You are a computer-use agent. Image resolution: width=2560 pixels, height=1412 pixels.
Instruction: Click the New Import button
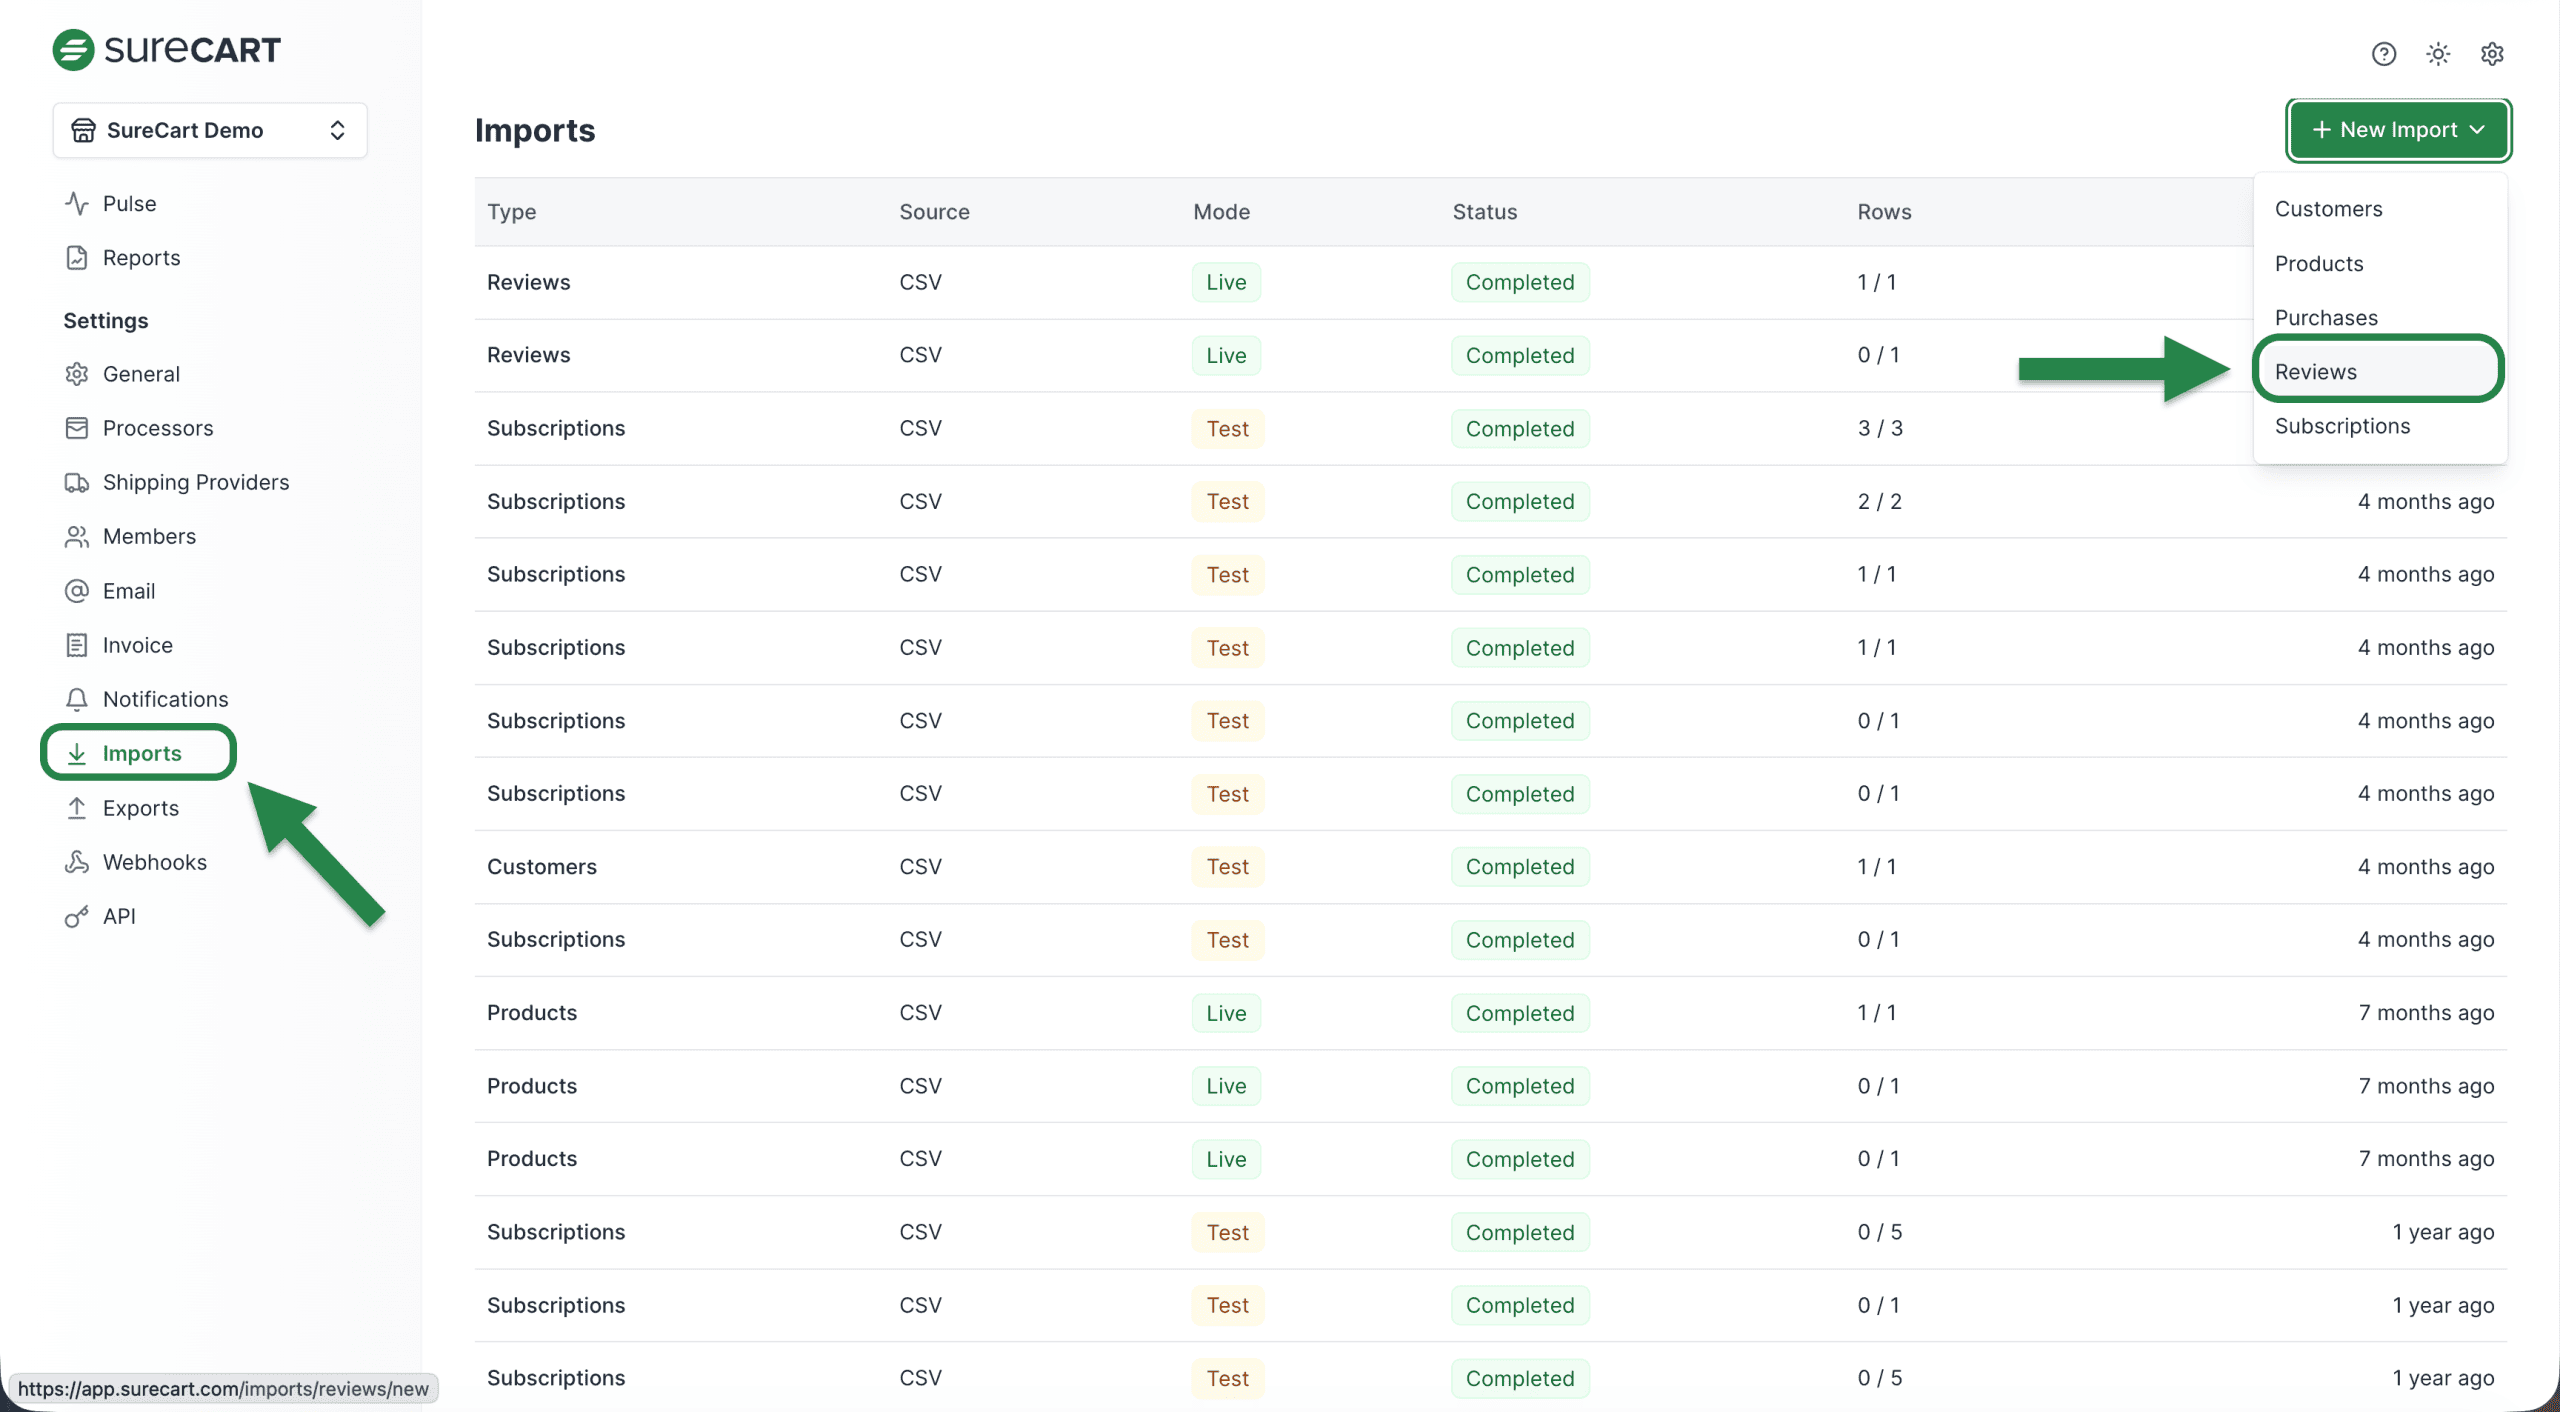(x=2398, y=130)
